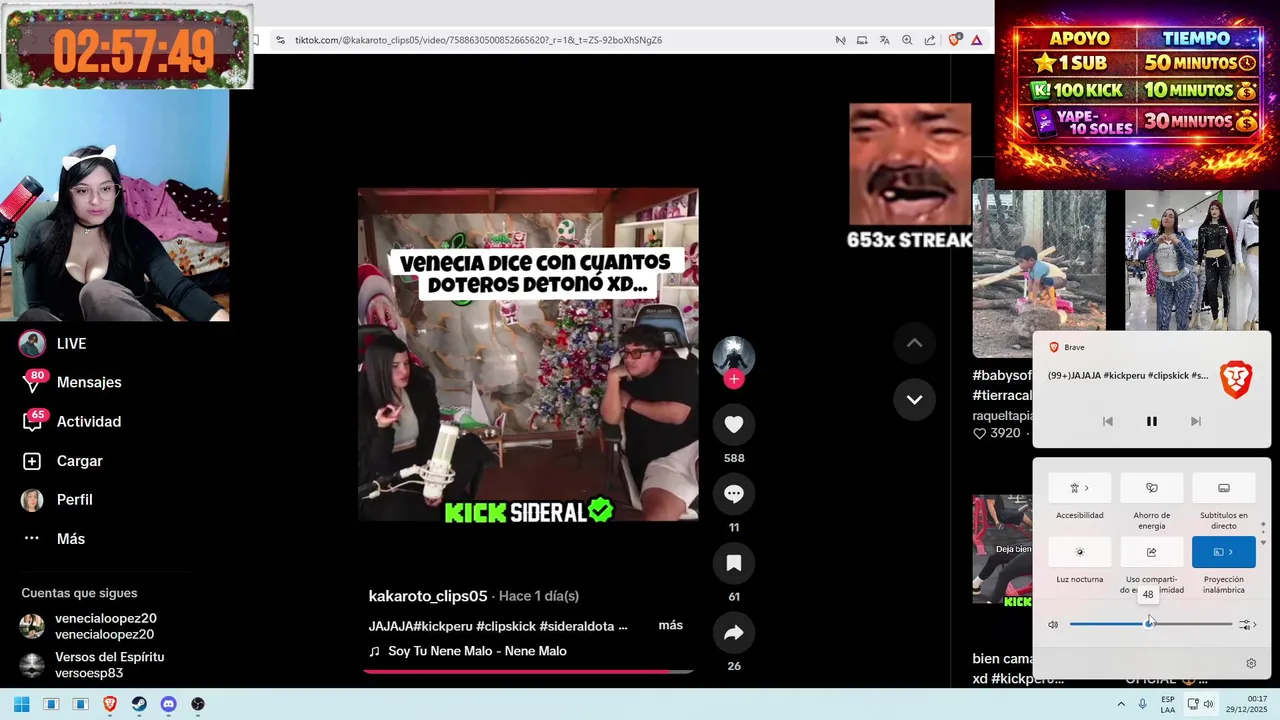Viewport: 1280px width, 720px height.
Task: Open the Windows Start button
Action: tap(21, 704)
